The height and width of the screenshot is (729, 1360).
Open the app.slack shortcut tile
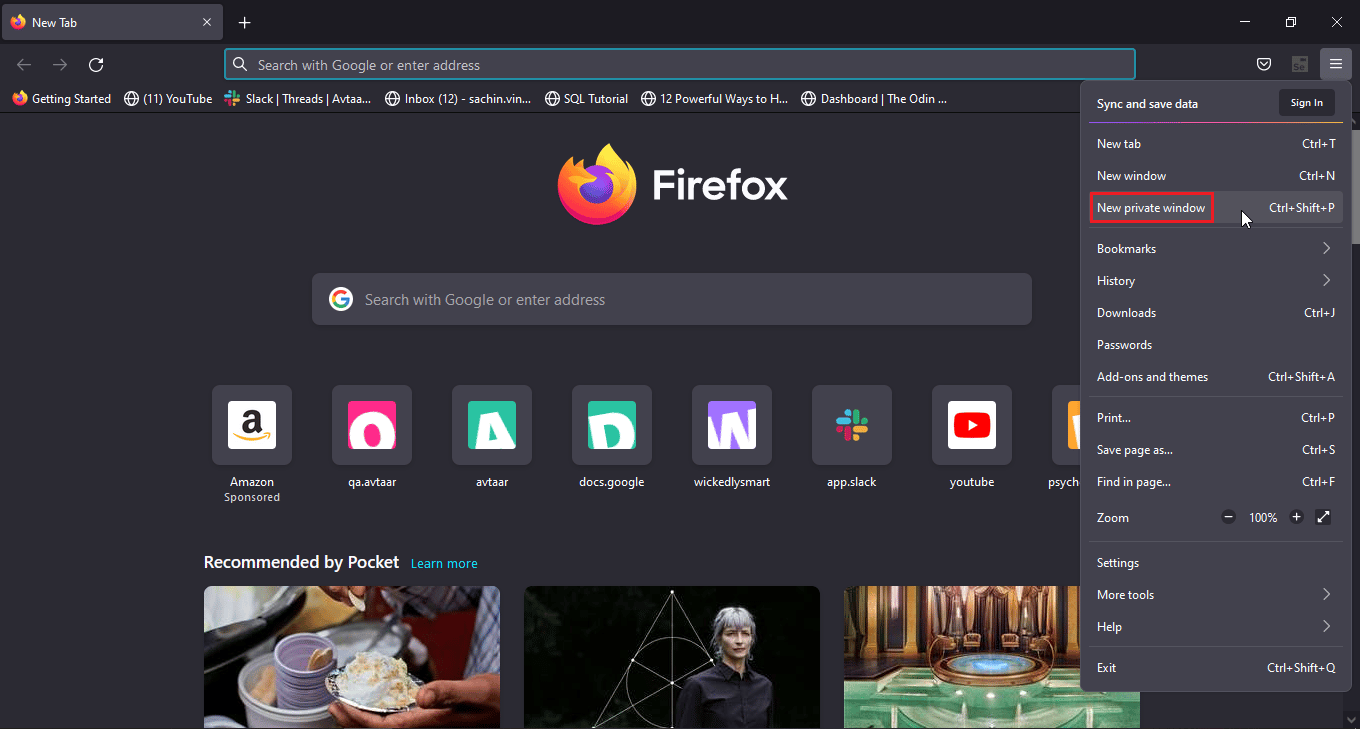tap(851, 426)
